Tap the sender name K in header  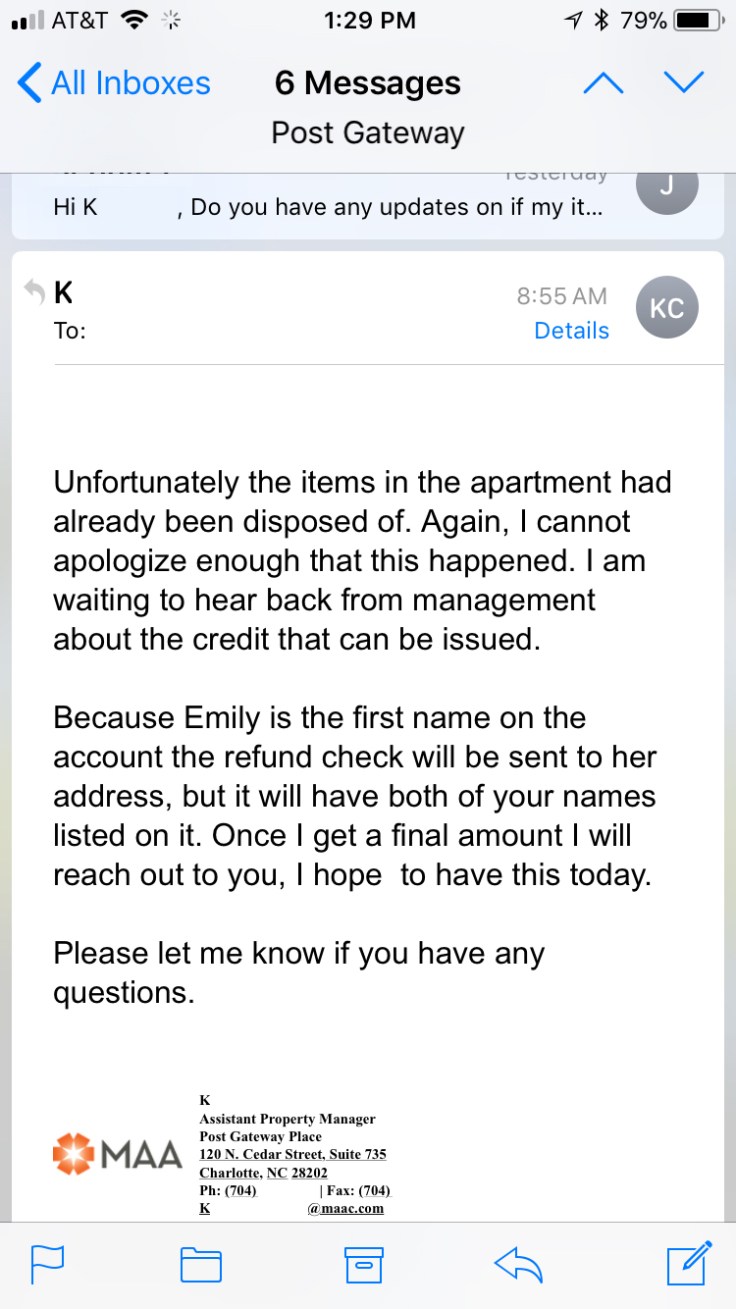(63, 293)
